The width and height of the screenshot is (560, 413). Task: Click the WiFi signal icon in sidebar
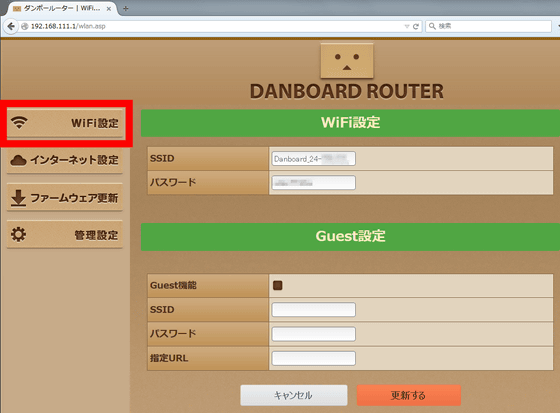[19, 123]
